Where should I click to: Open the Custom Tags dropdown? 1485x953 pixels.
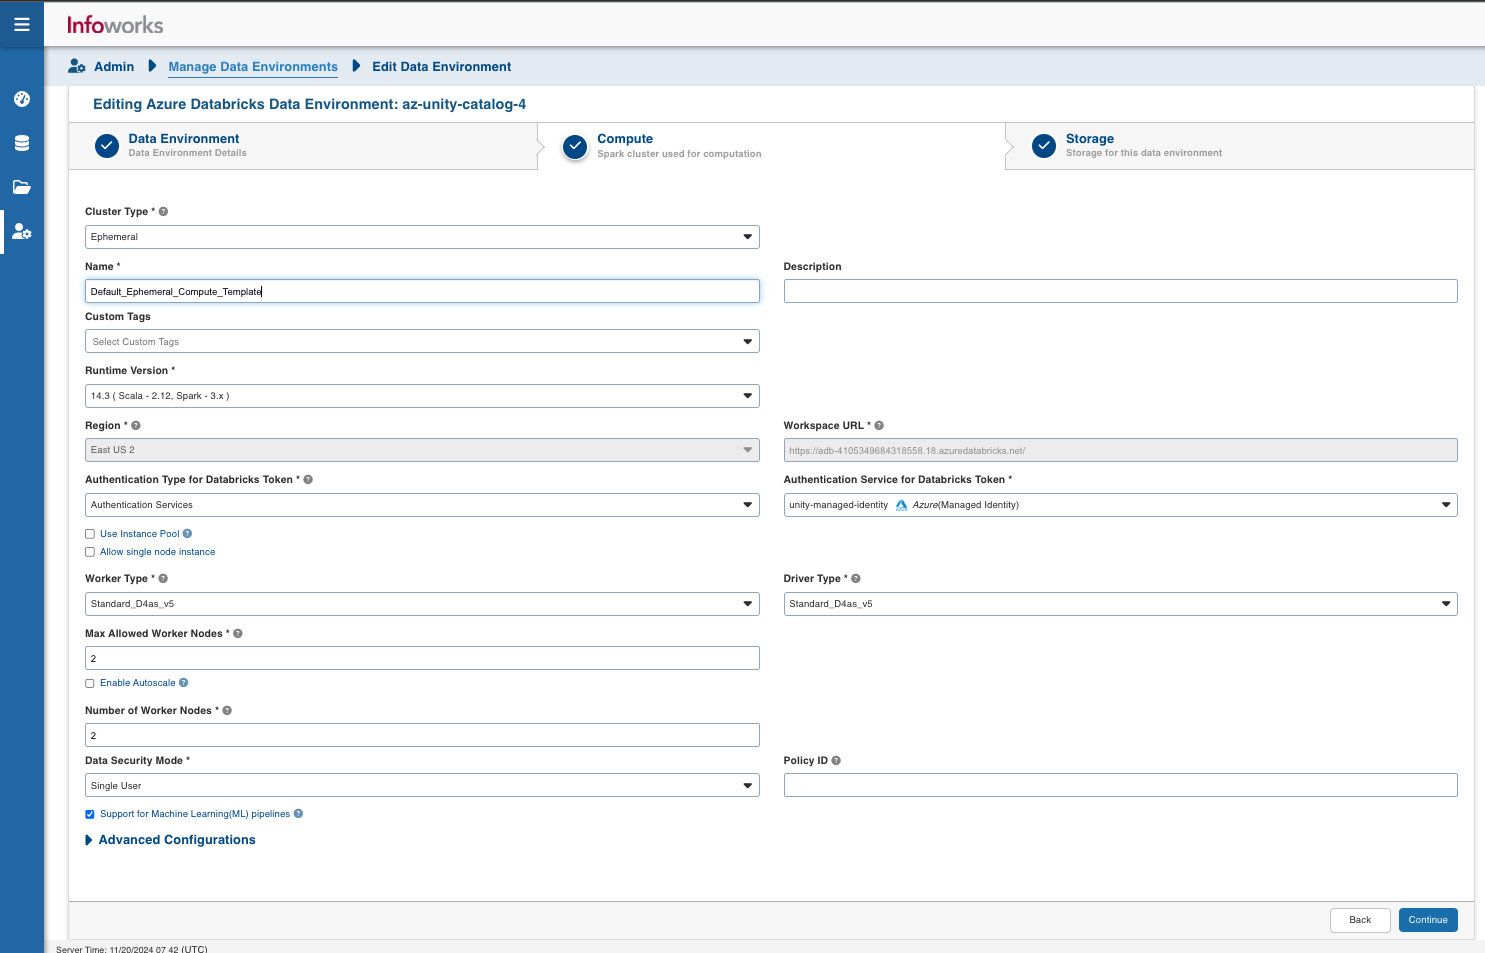pos(422,341)
